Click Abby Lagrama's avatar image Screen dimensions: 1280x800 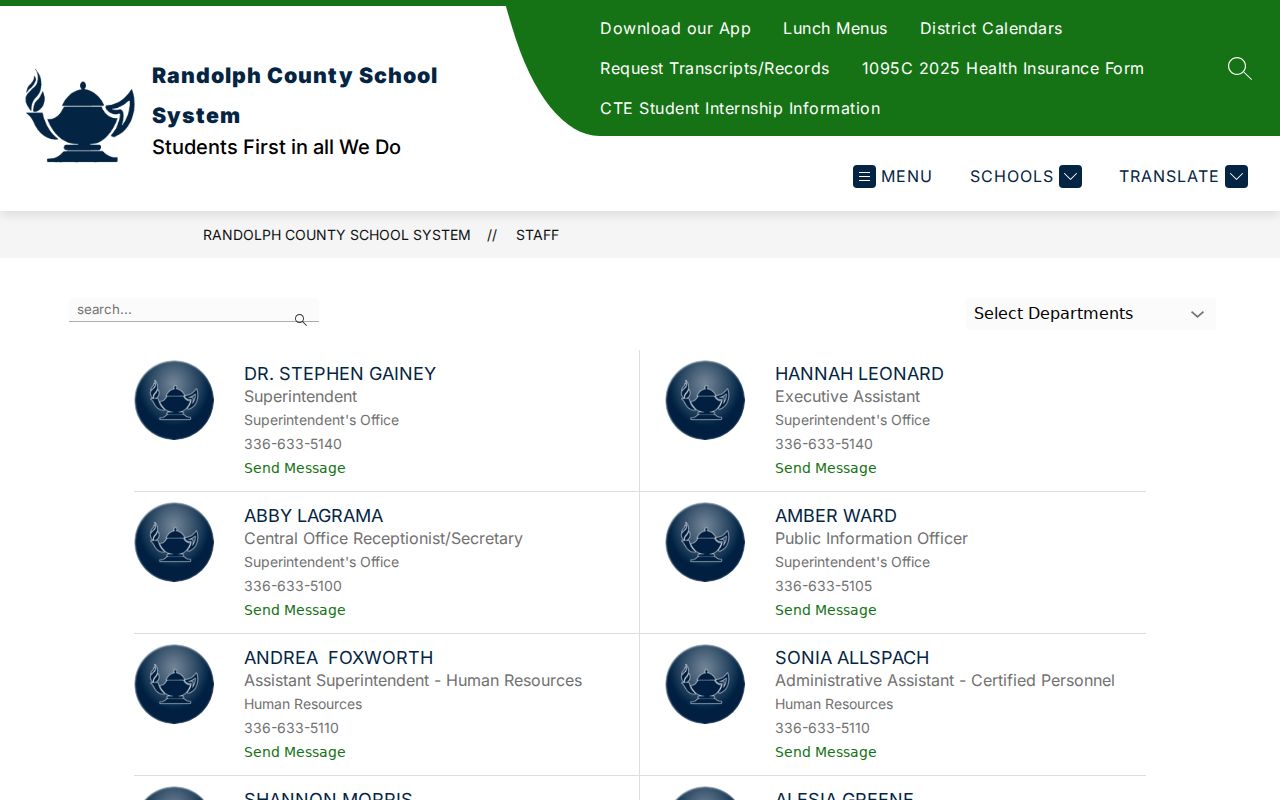click(174, 542)
